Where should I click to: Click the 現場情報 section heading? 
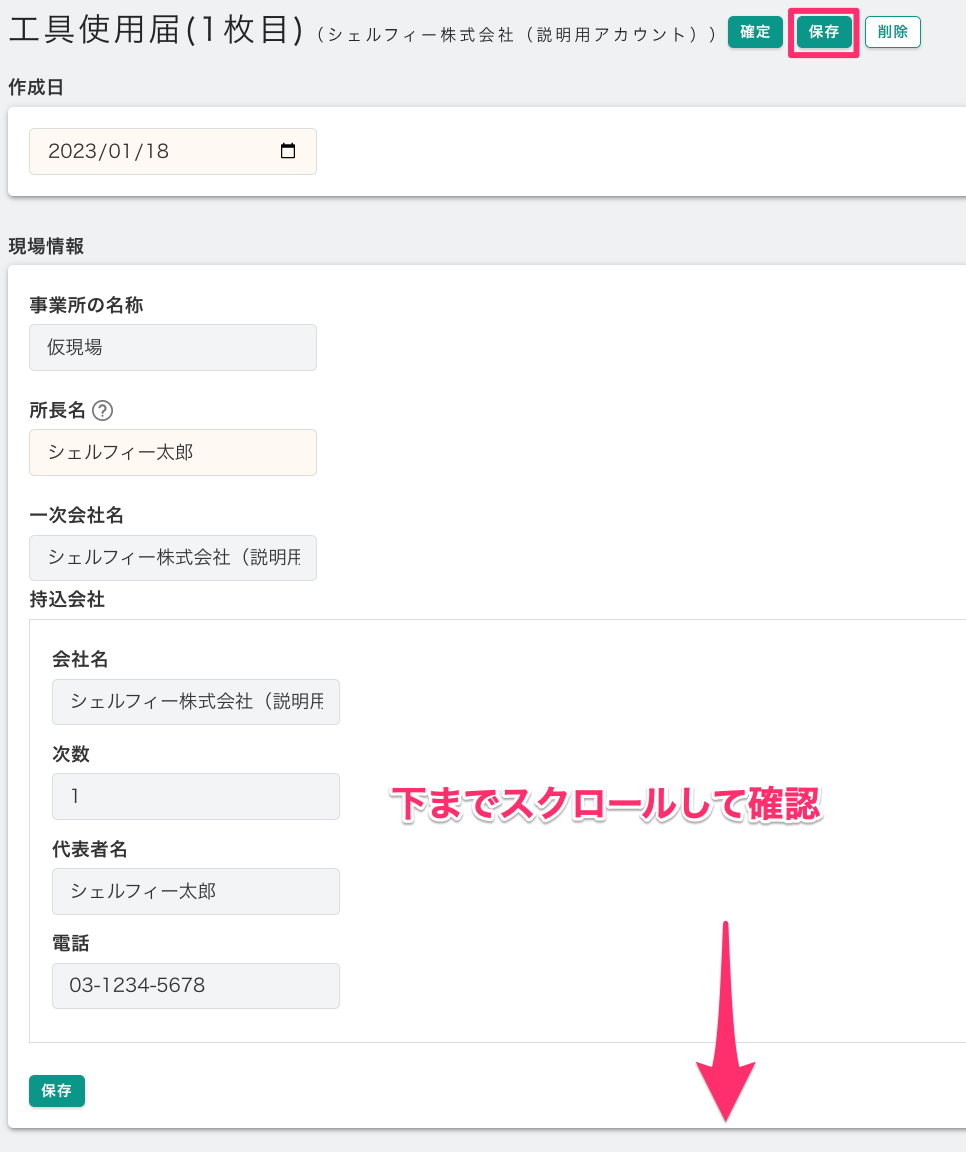tap(46, 246)
